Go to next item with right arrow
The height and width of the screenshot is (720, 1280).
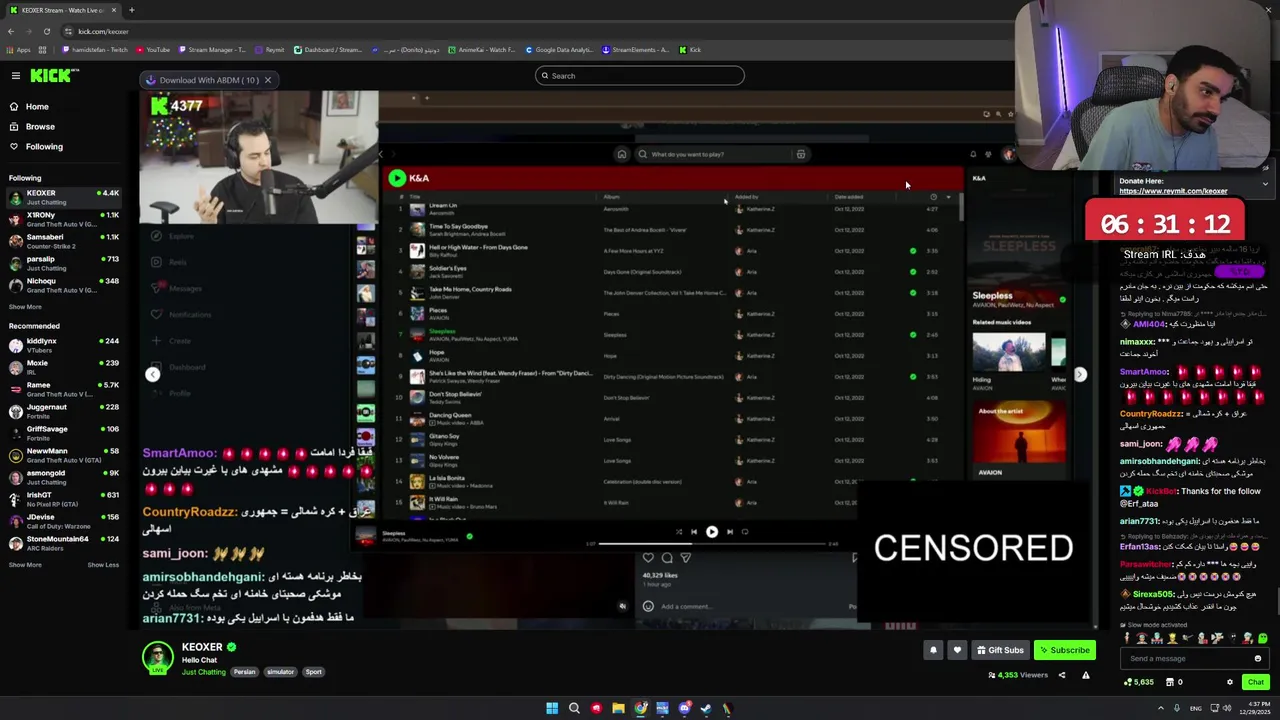(1080, 374)
